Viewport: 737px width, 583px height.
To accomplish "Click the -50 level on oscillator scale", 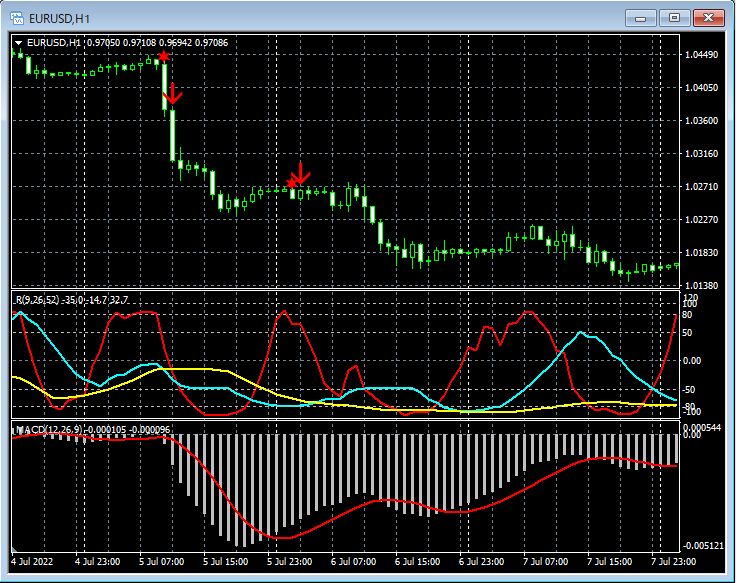I will (689, 390).
